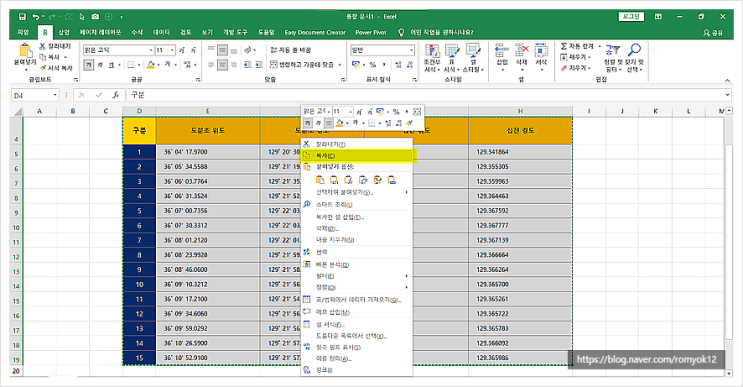The height and width of the screenshot is (387, 743).
Task: Click the last paste option icon in context menu
Action: (391, 180)
